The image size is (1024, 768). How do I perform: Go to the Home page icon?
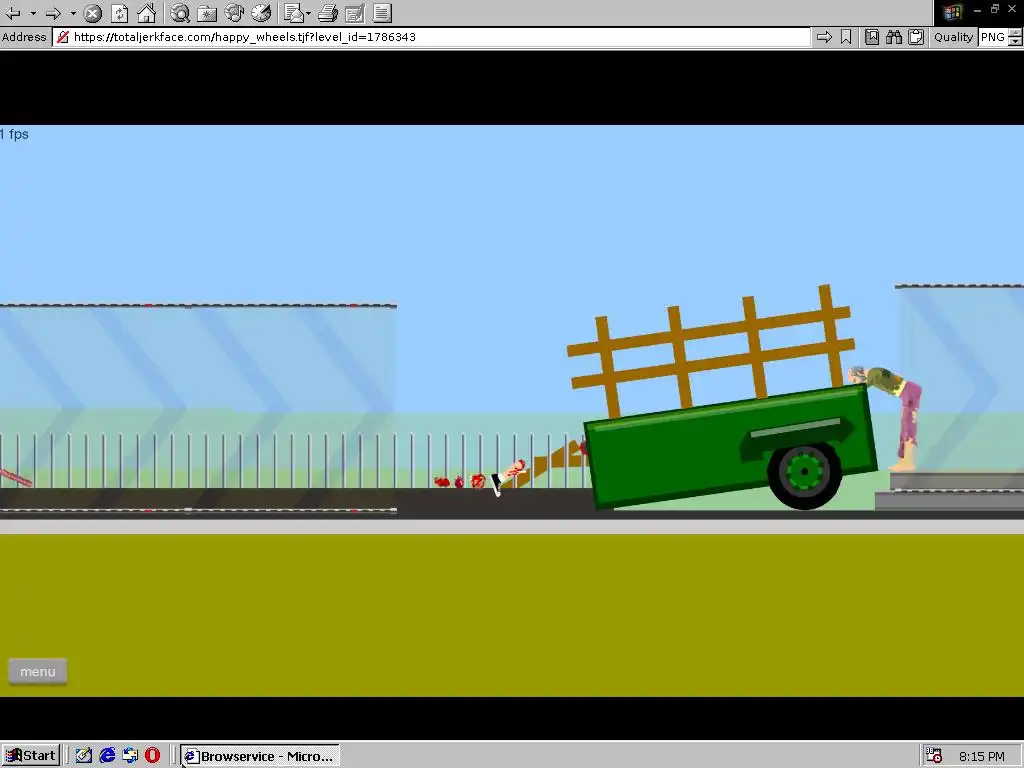point(146,13)
